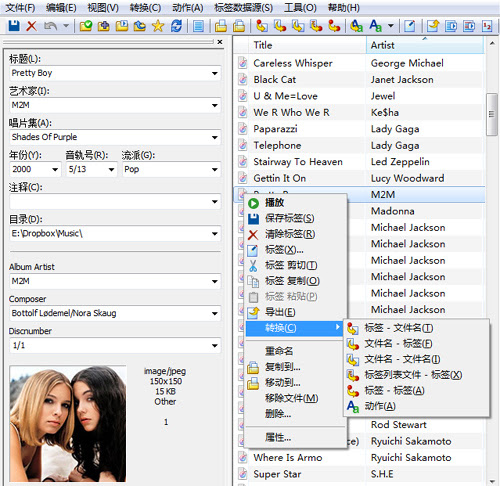Click the blue refresh arrows toolbar icon

[176, 26]
